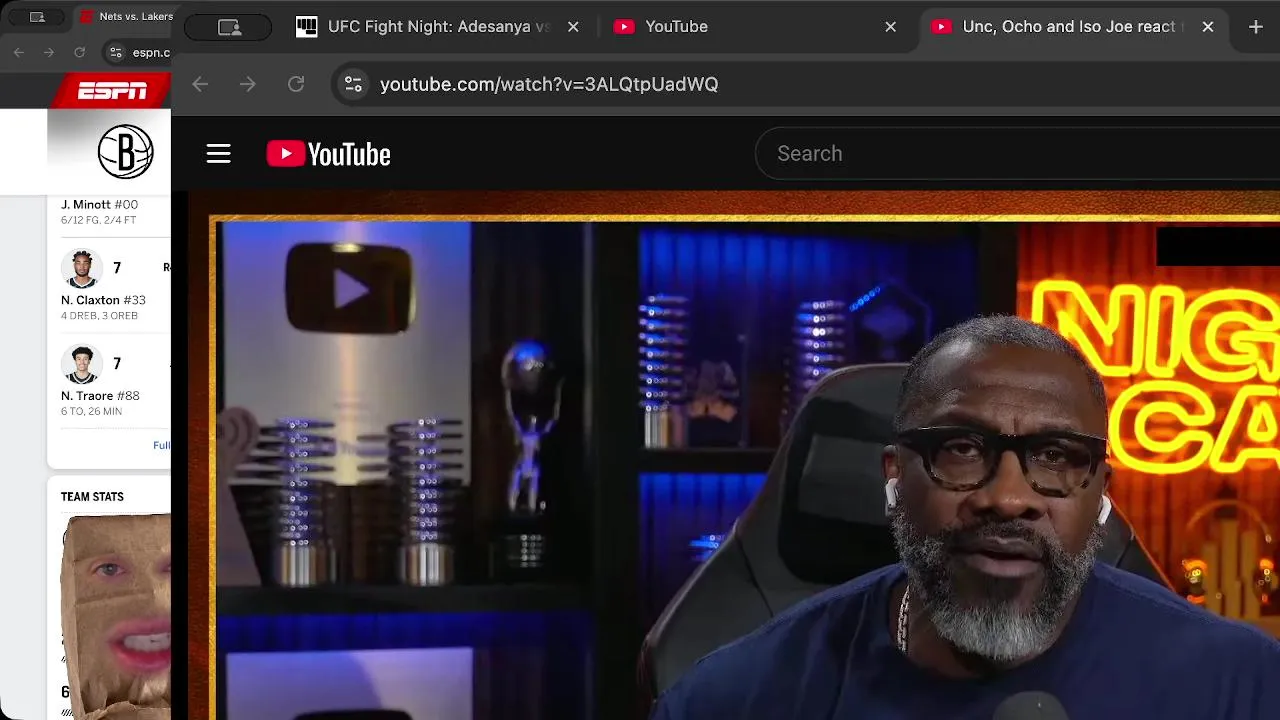Click the YouTube logo to go home
The image size is (1280, 720).
point(328,154)
